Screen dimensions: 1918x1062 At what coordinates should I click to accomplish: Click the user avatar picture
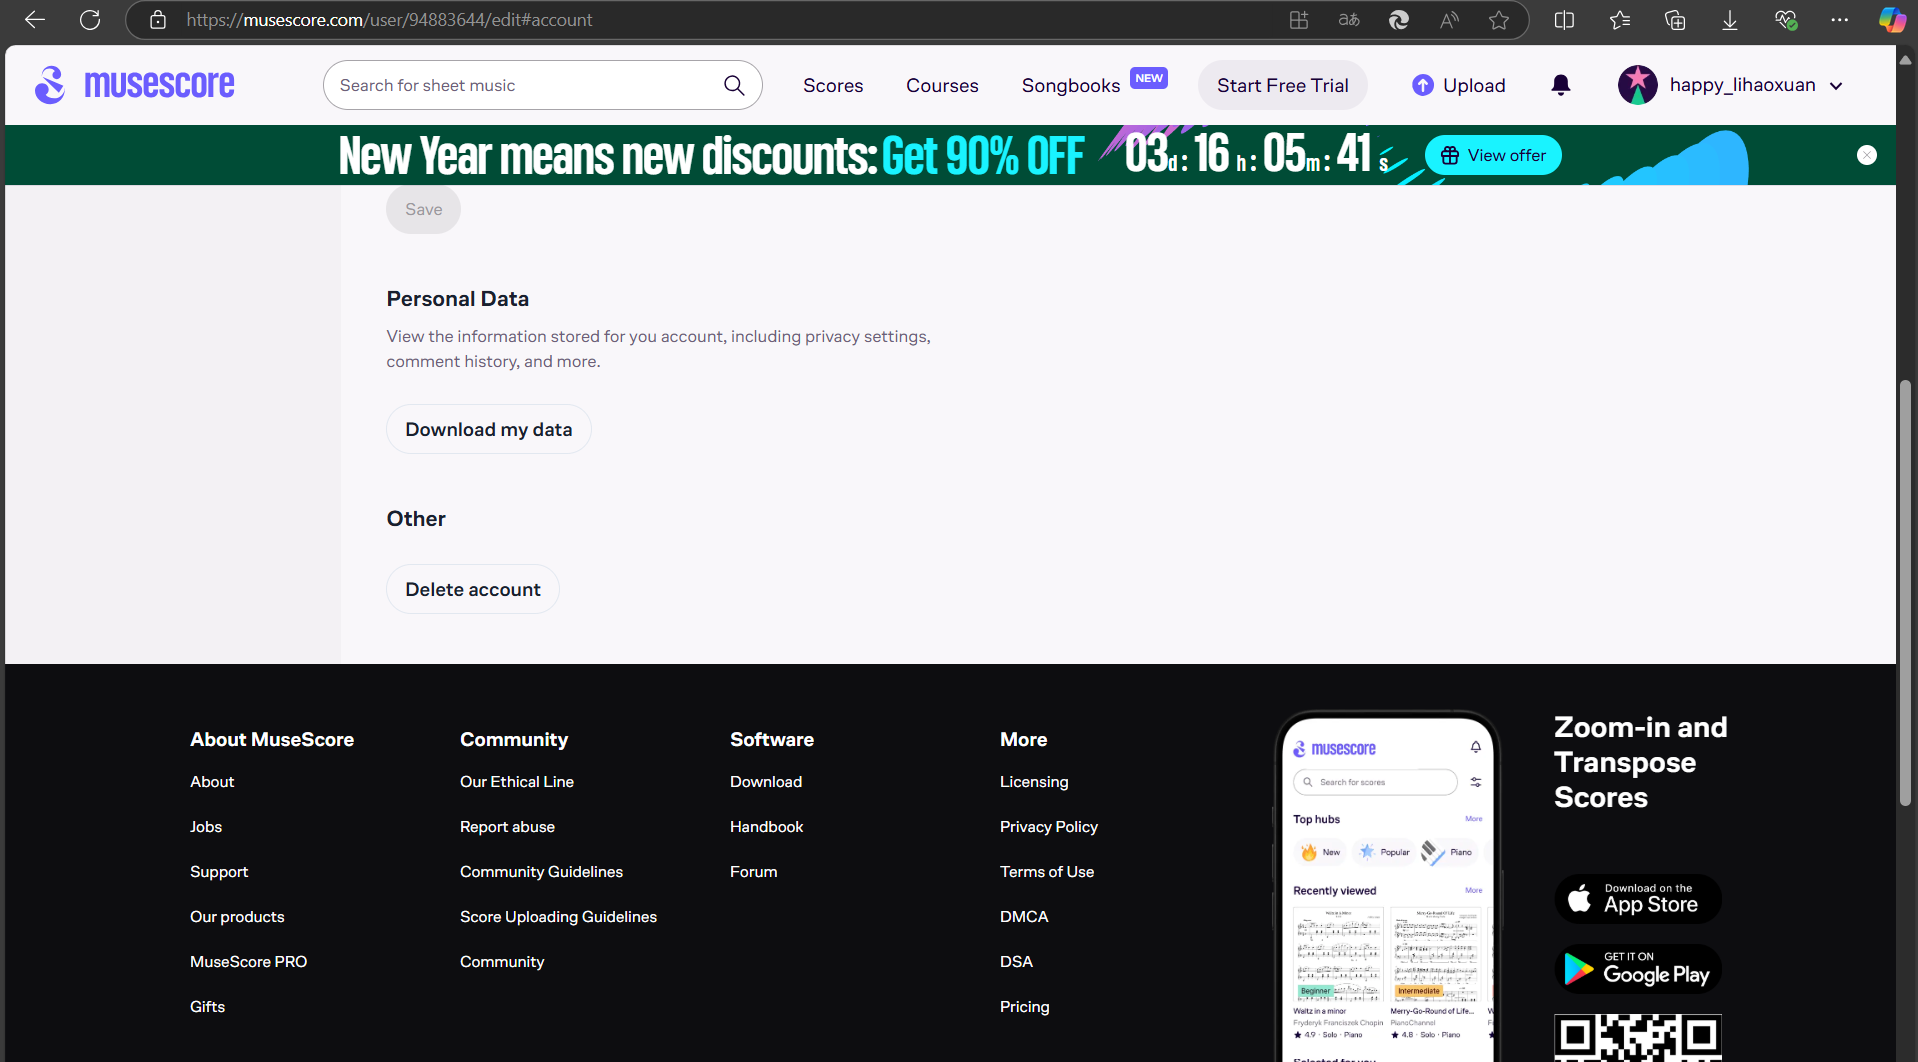[1638, 85]
